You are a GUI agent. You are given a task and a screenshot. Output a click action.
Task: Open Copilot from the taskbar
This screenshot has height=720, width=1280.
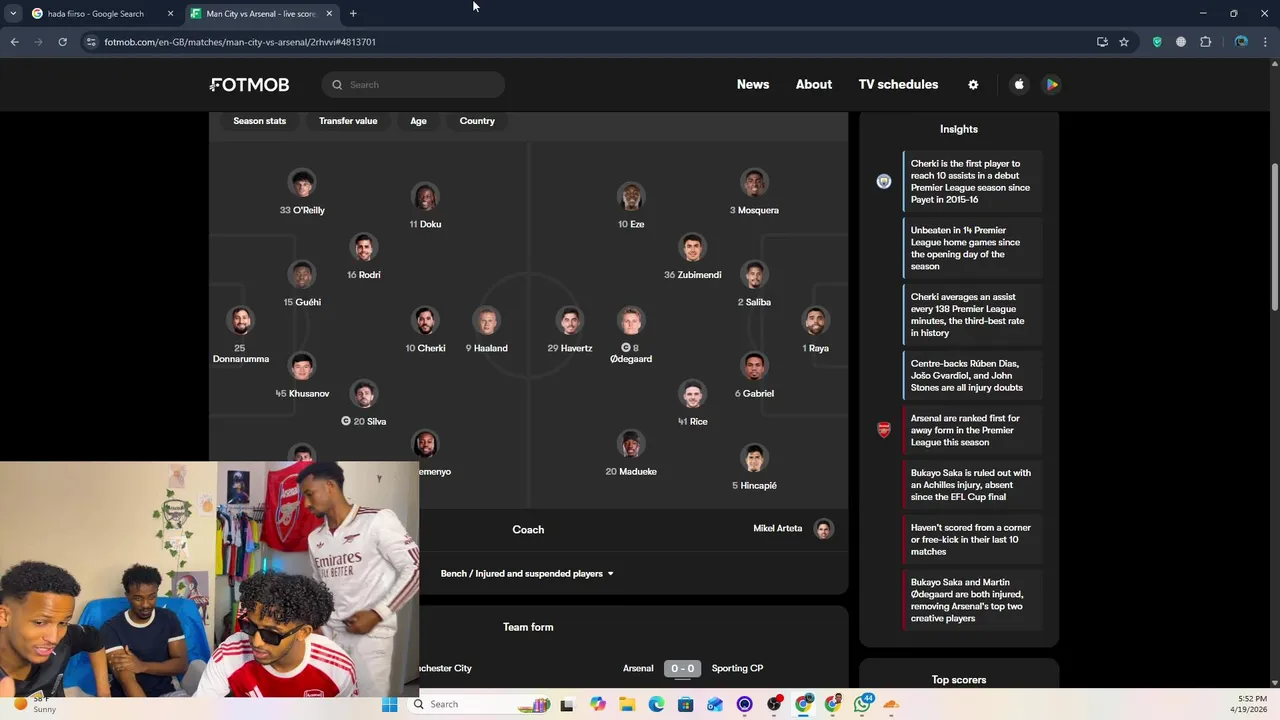coord(598,704)
